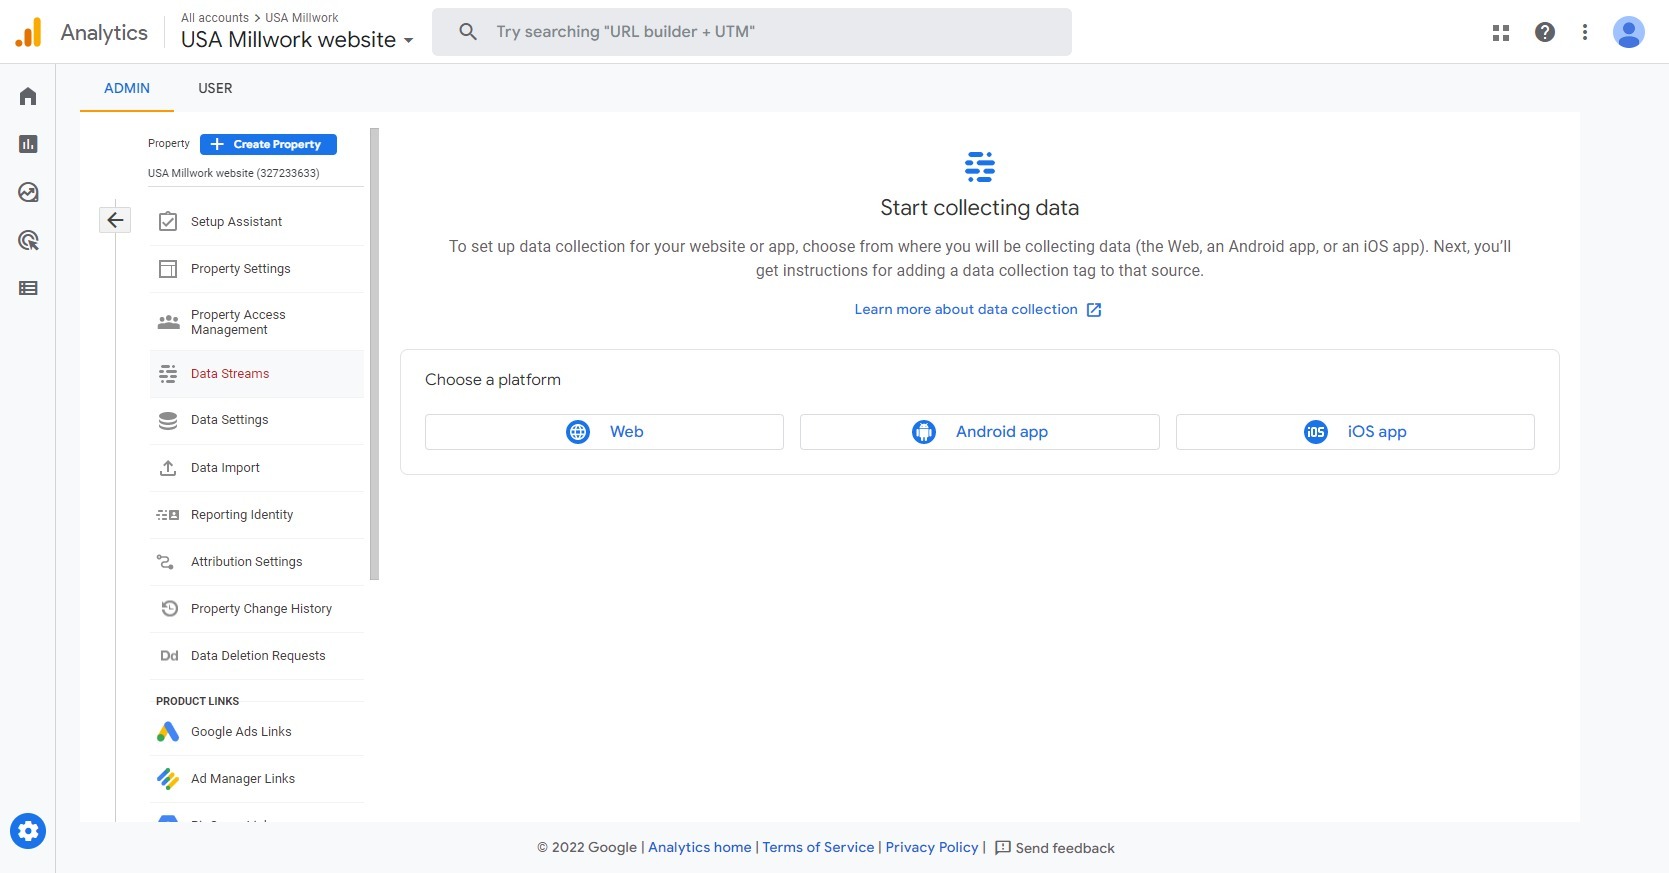Open the Explore icon in sidebar

click(x=28, y=192)
